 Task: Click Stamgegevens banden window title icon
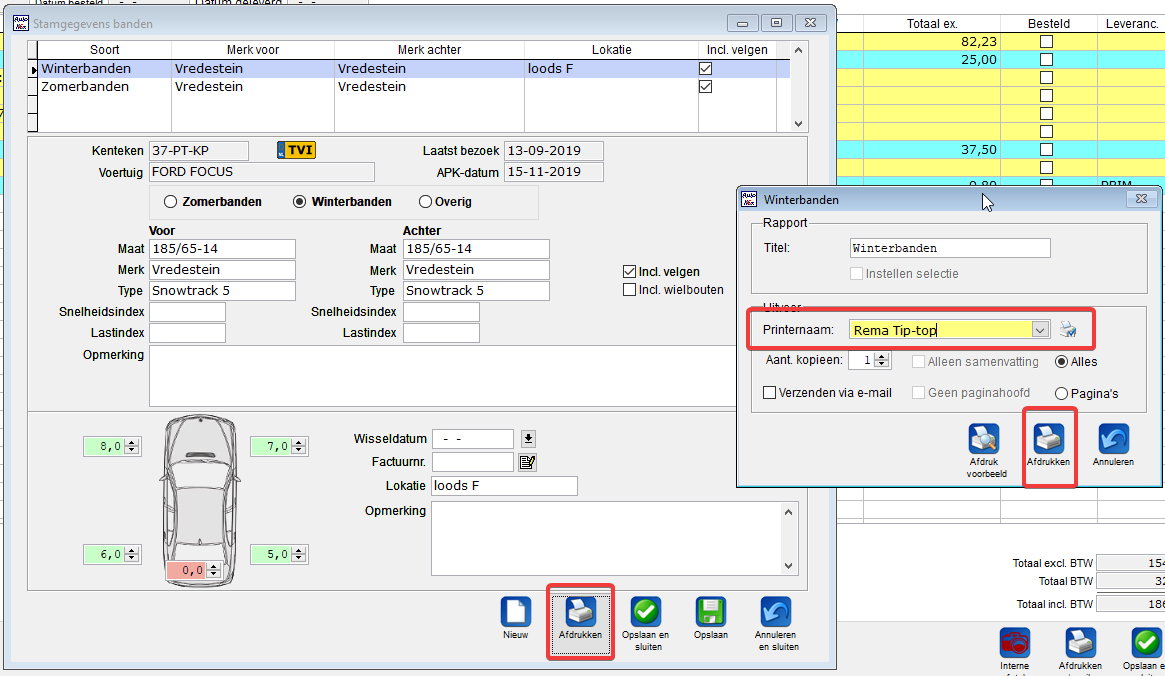click(x=20, y=23)
